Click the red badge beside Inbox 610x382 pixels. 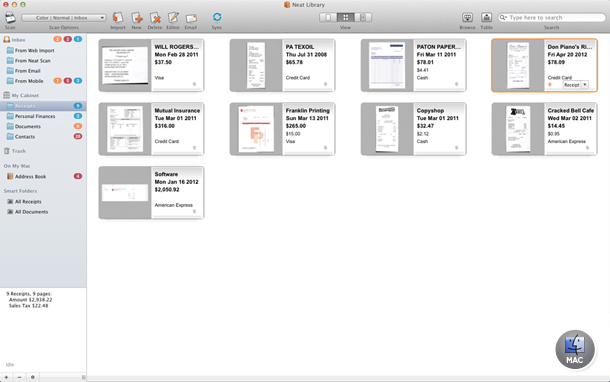(68, 39)
